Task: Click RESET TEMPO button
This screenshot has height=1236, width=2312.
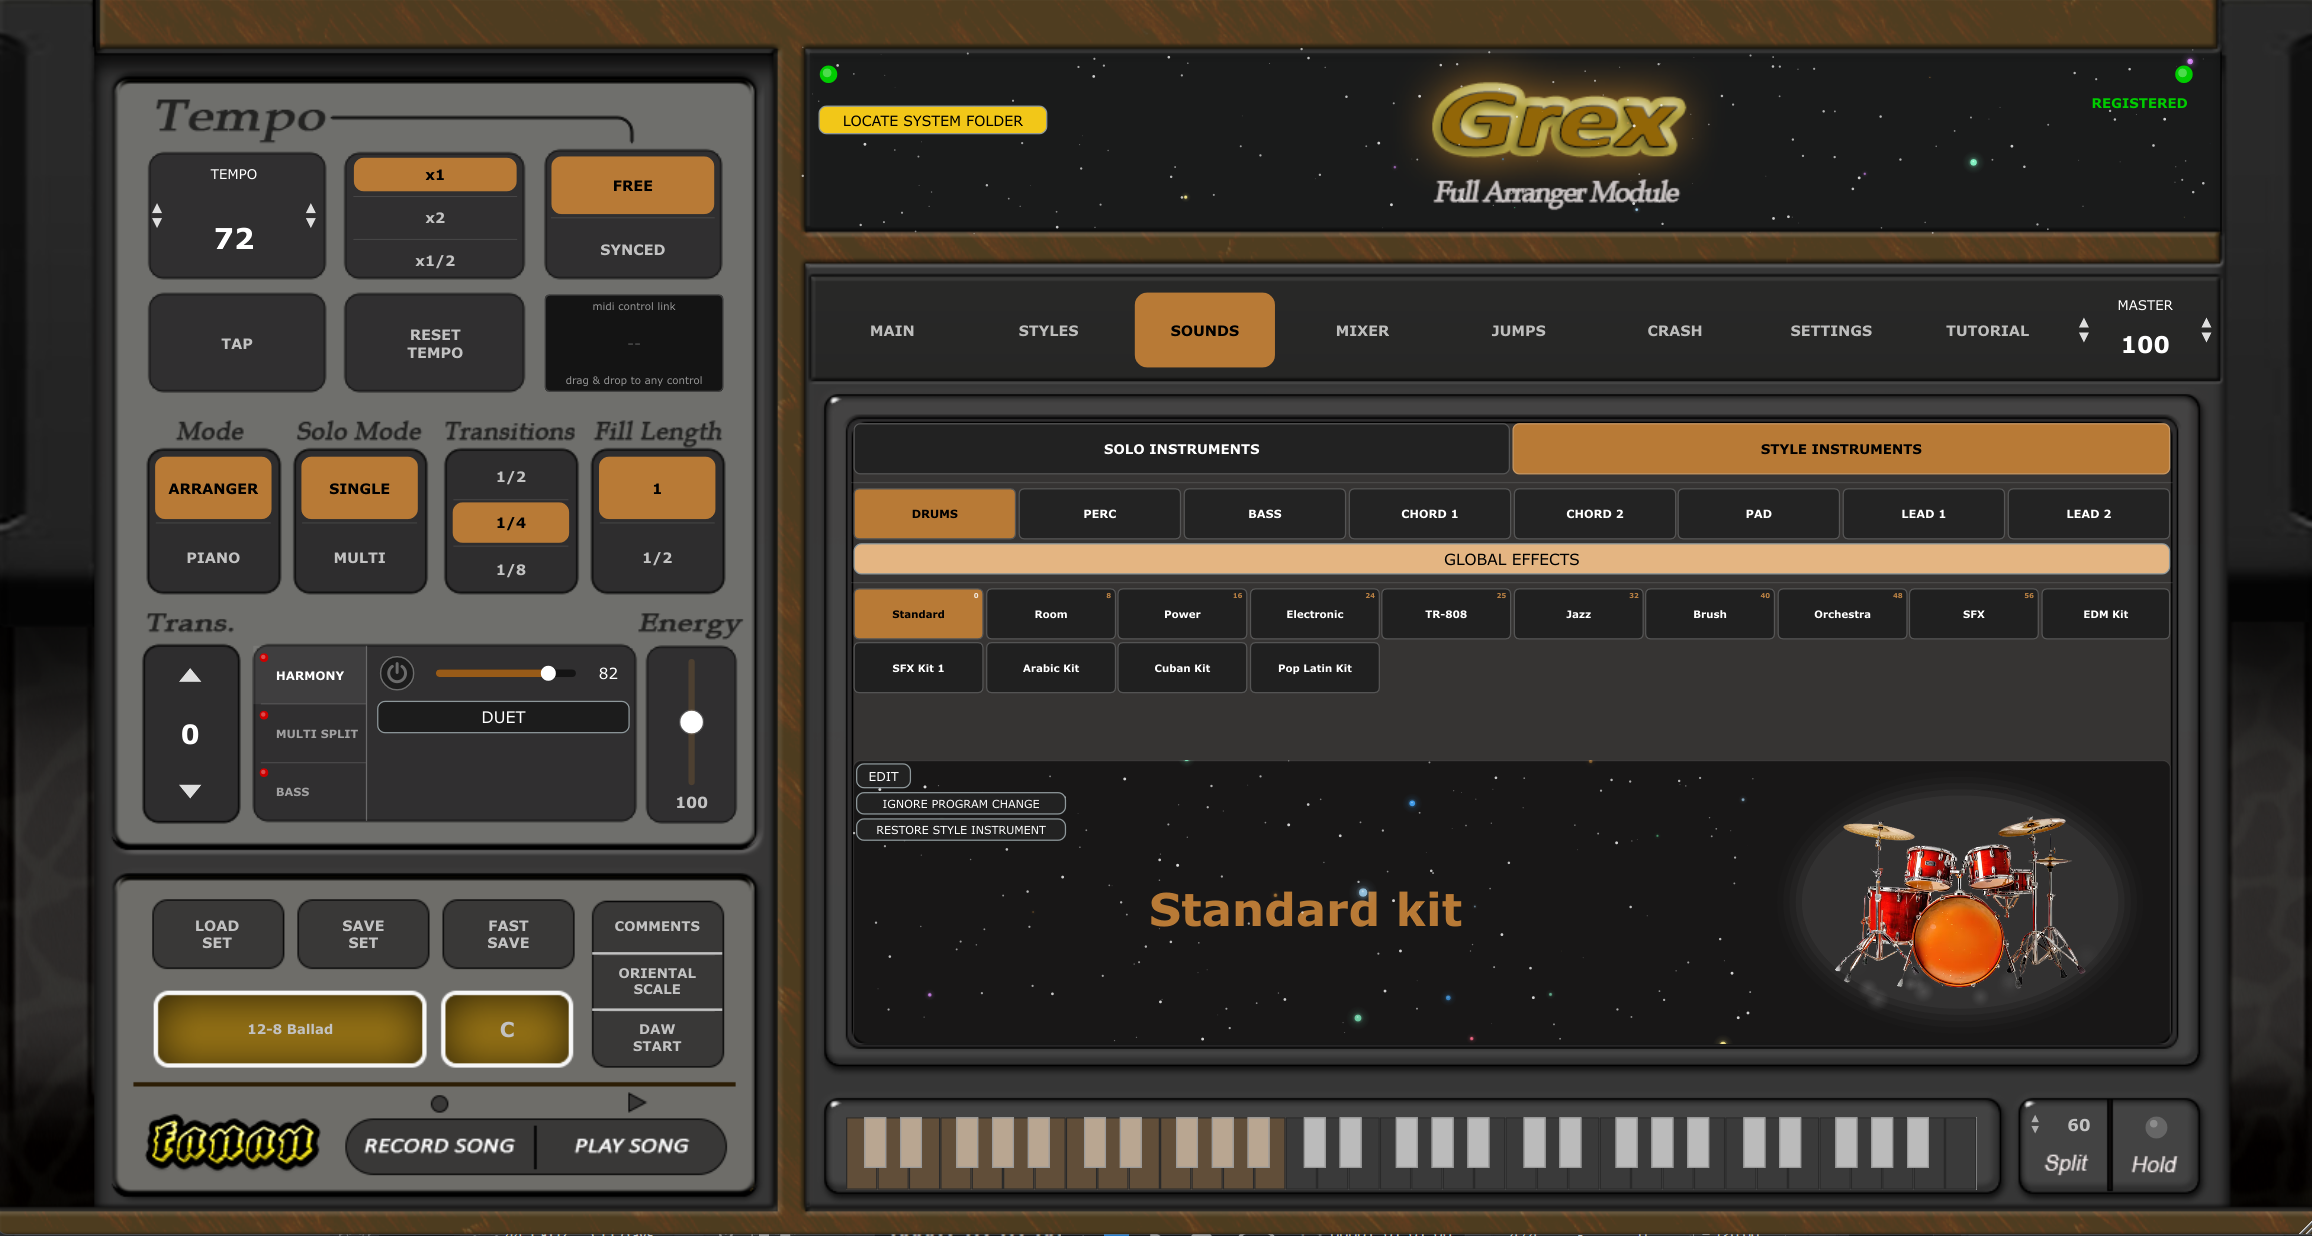Action: click(435, 343)
